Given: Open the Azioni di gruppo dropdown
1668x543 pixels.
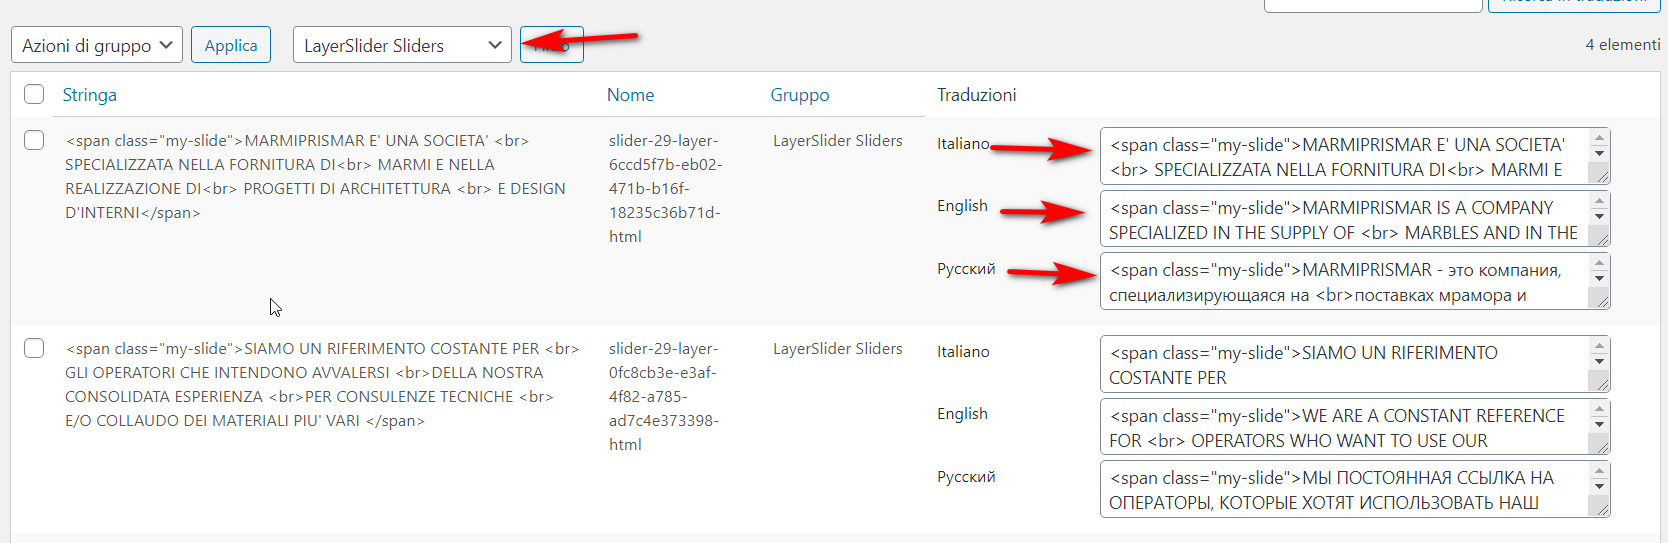Looking at the screenshot, I should coord(97,45).
